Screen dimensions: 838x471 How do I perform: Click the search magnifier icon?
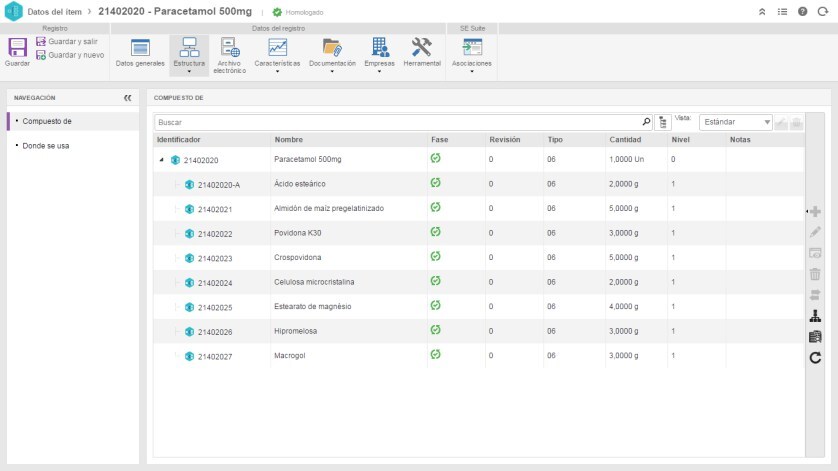[x=646, y=122]
